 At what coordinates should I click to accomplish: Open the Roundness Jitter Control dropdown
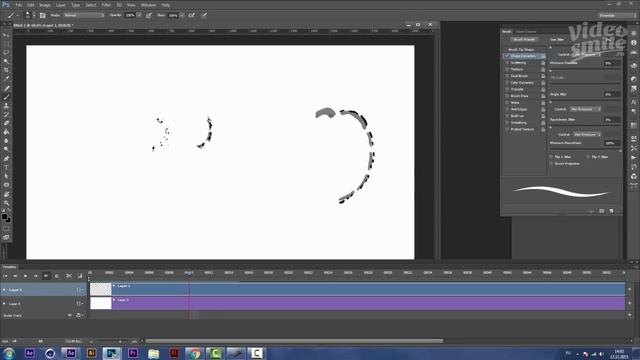587,134
